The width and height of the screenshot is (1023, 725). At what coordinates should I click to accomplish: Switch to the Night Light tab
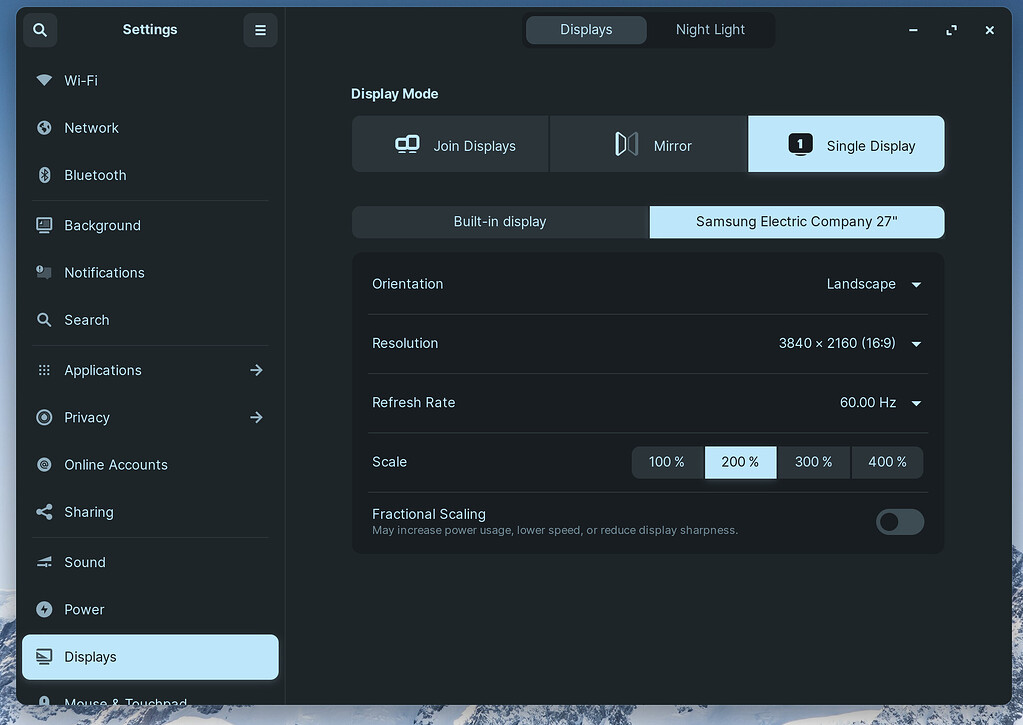(710, 29)
